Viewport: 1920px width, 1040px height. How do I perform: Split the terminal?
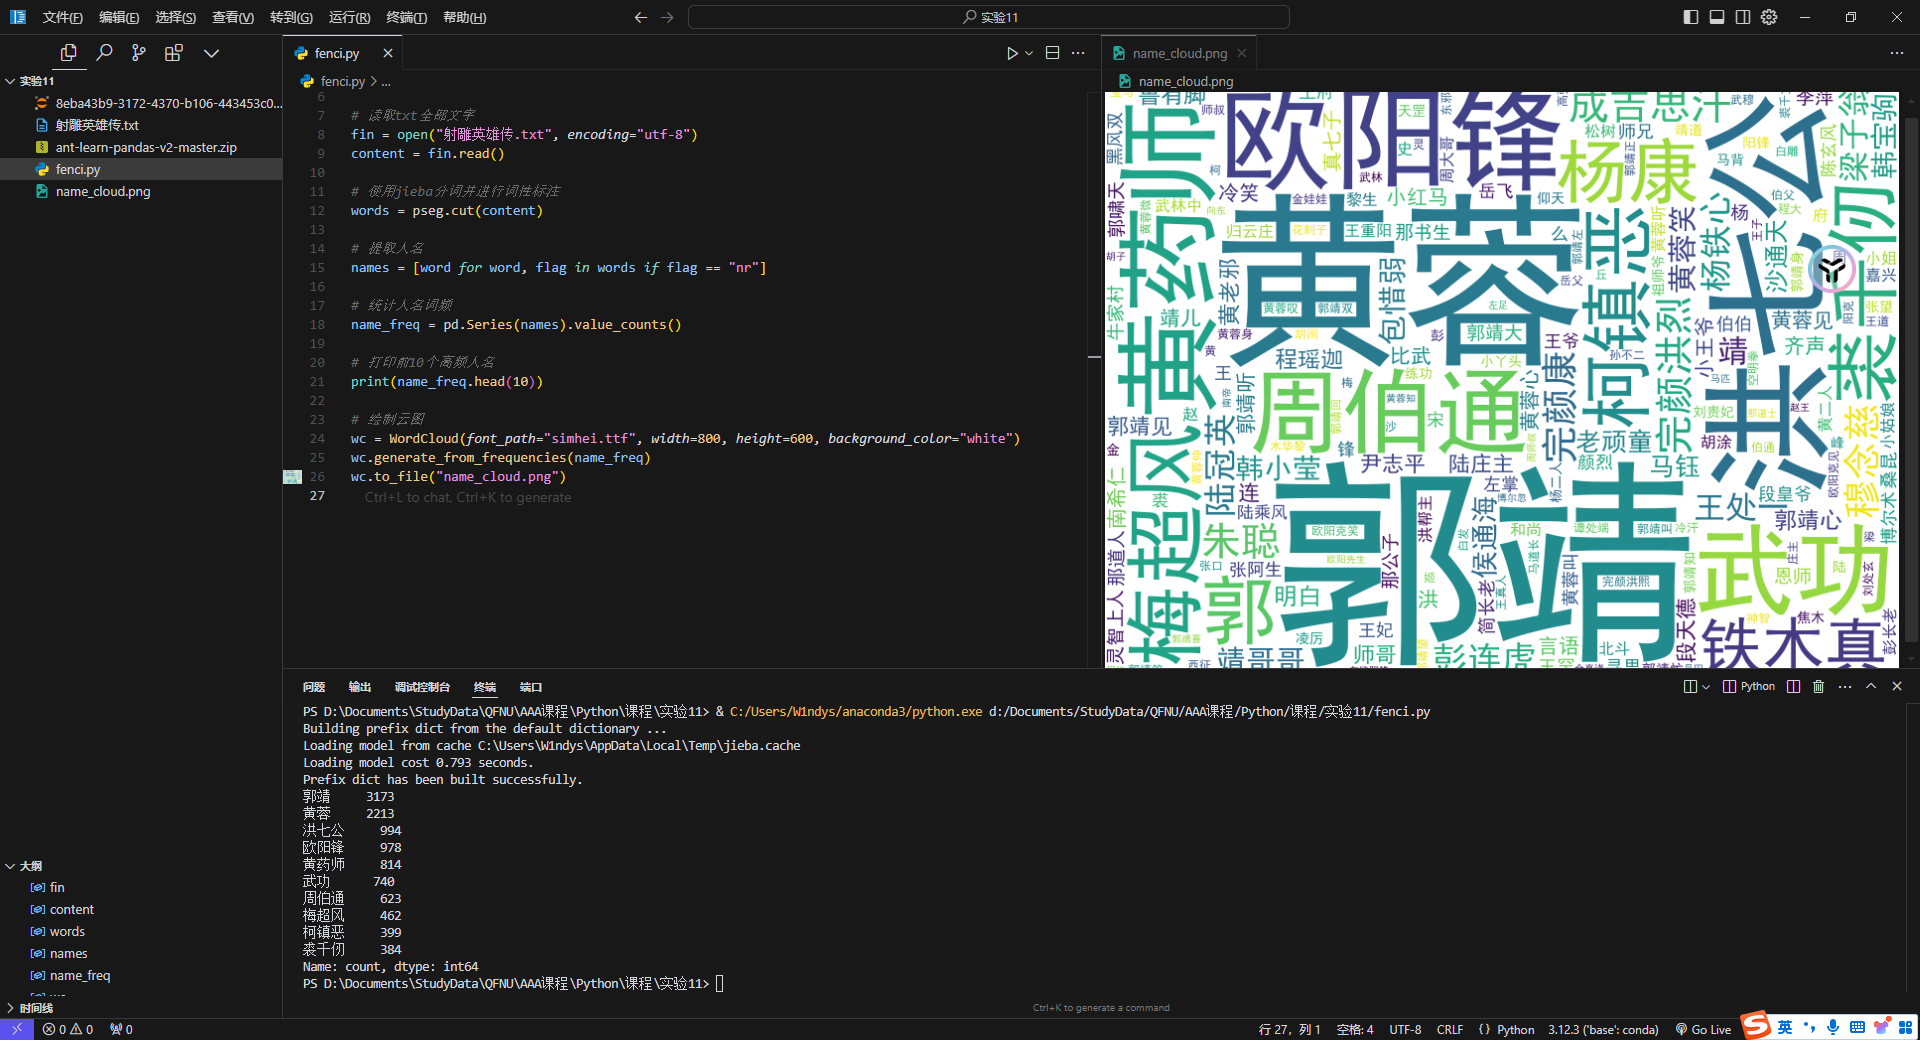[x=1794, y=686]
